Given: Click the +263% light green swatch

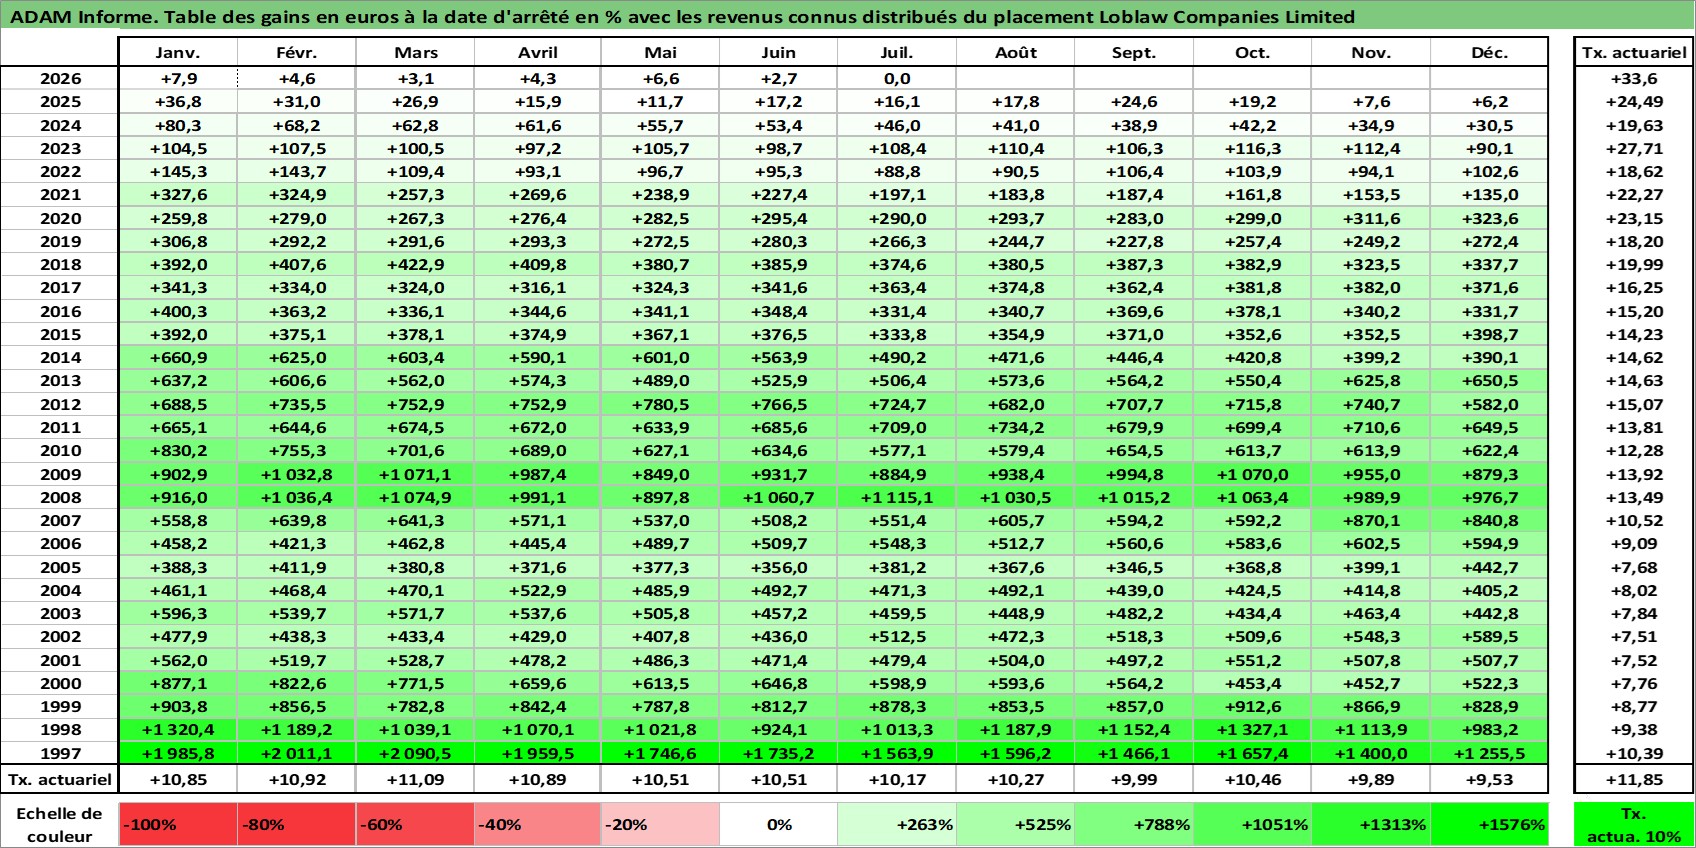Looking at the screenshot, I should click(897, 825).
